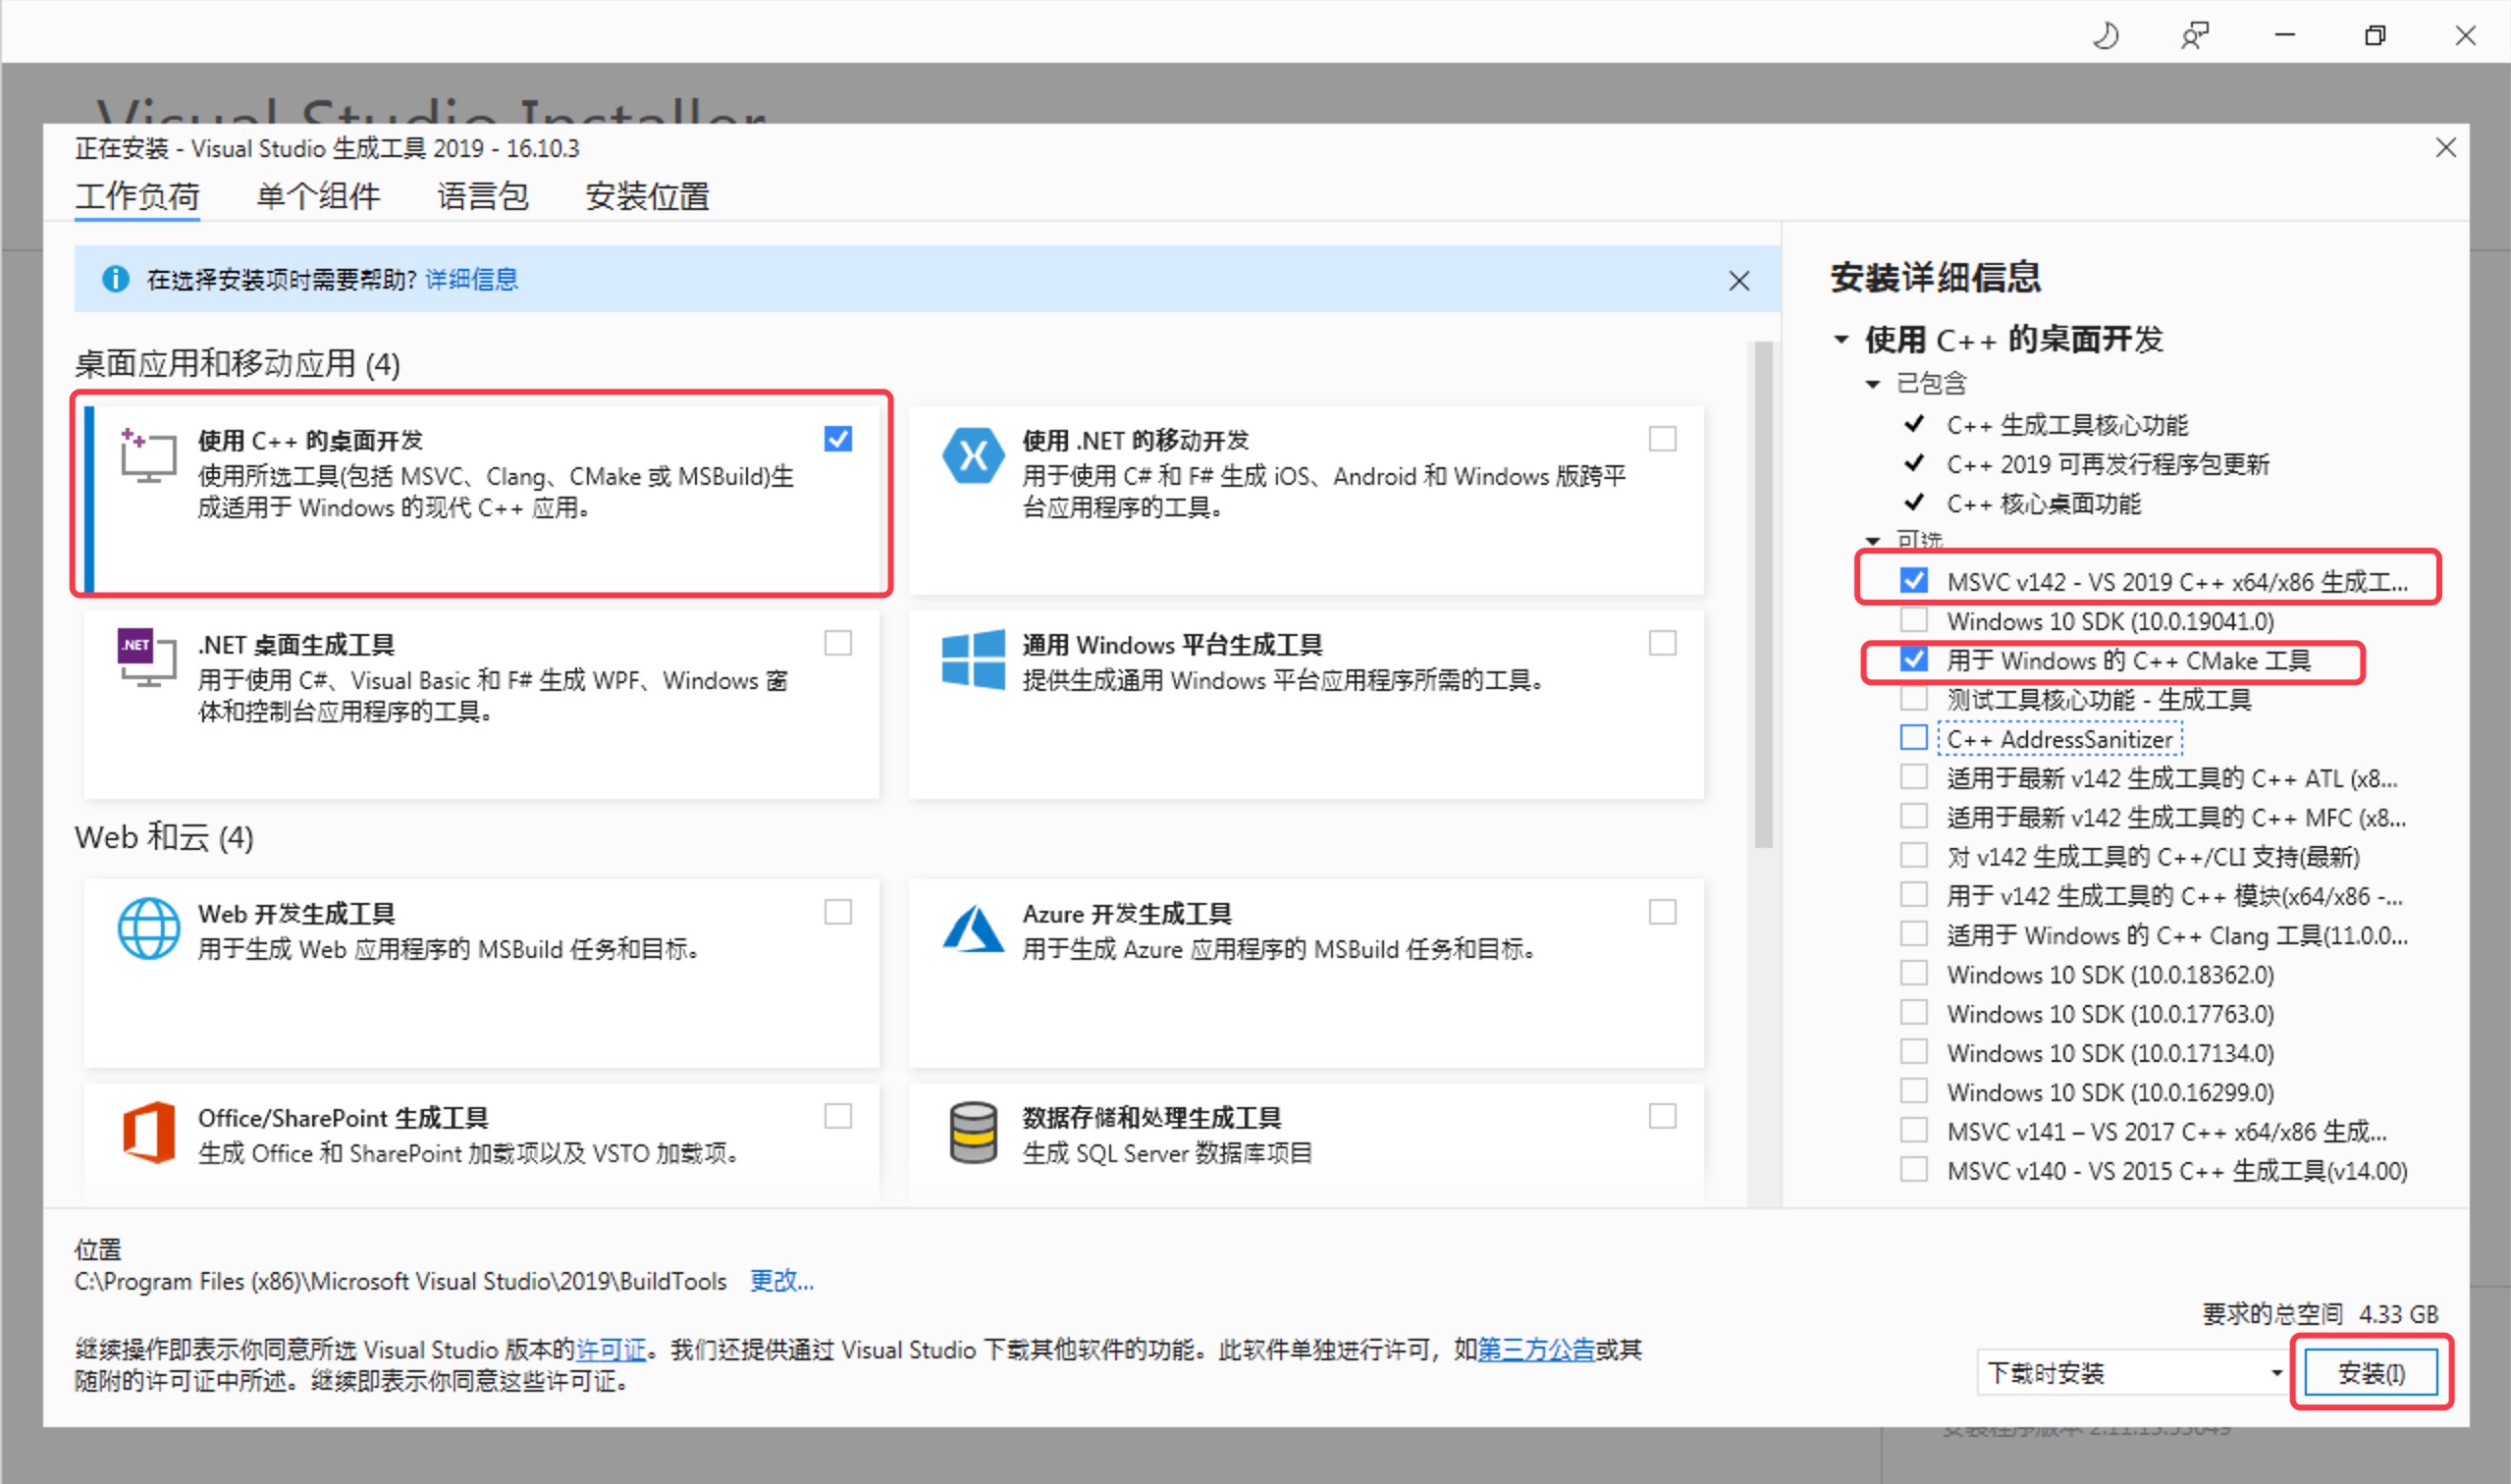The height and width of the screenshot is (1484, 2511).
Task: Click the .NET 桌面生成工具 monitor icon
Action: [x=145, y=660]
